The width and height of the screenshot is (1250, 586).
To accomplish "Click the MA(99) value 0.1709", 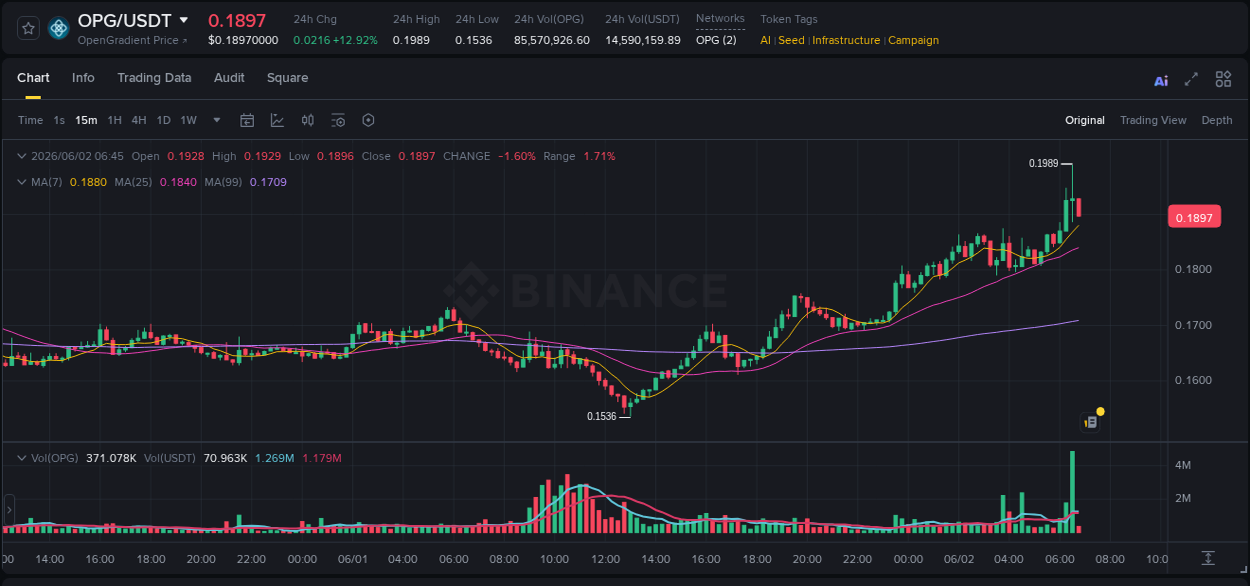I will click(268, 182).
